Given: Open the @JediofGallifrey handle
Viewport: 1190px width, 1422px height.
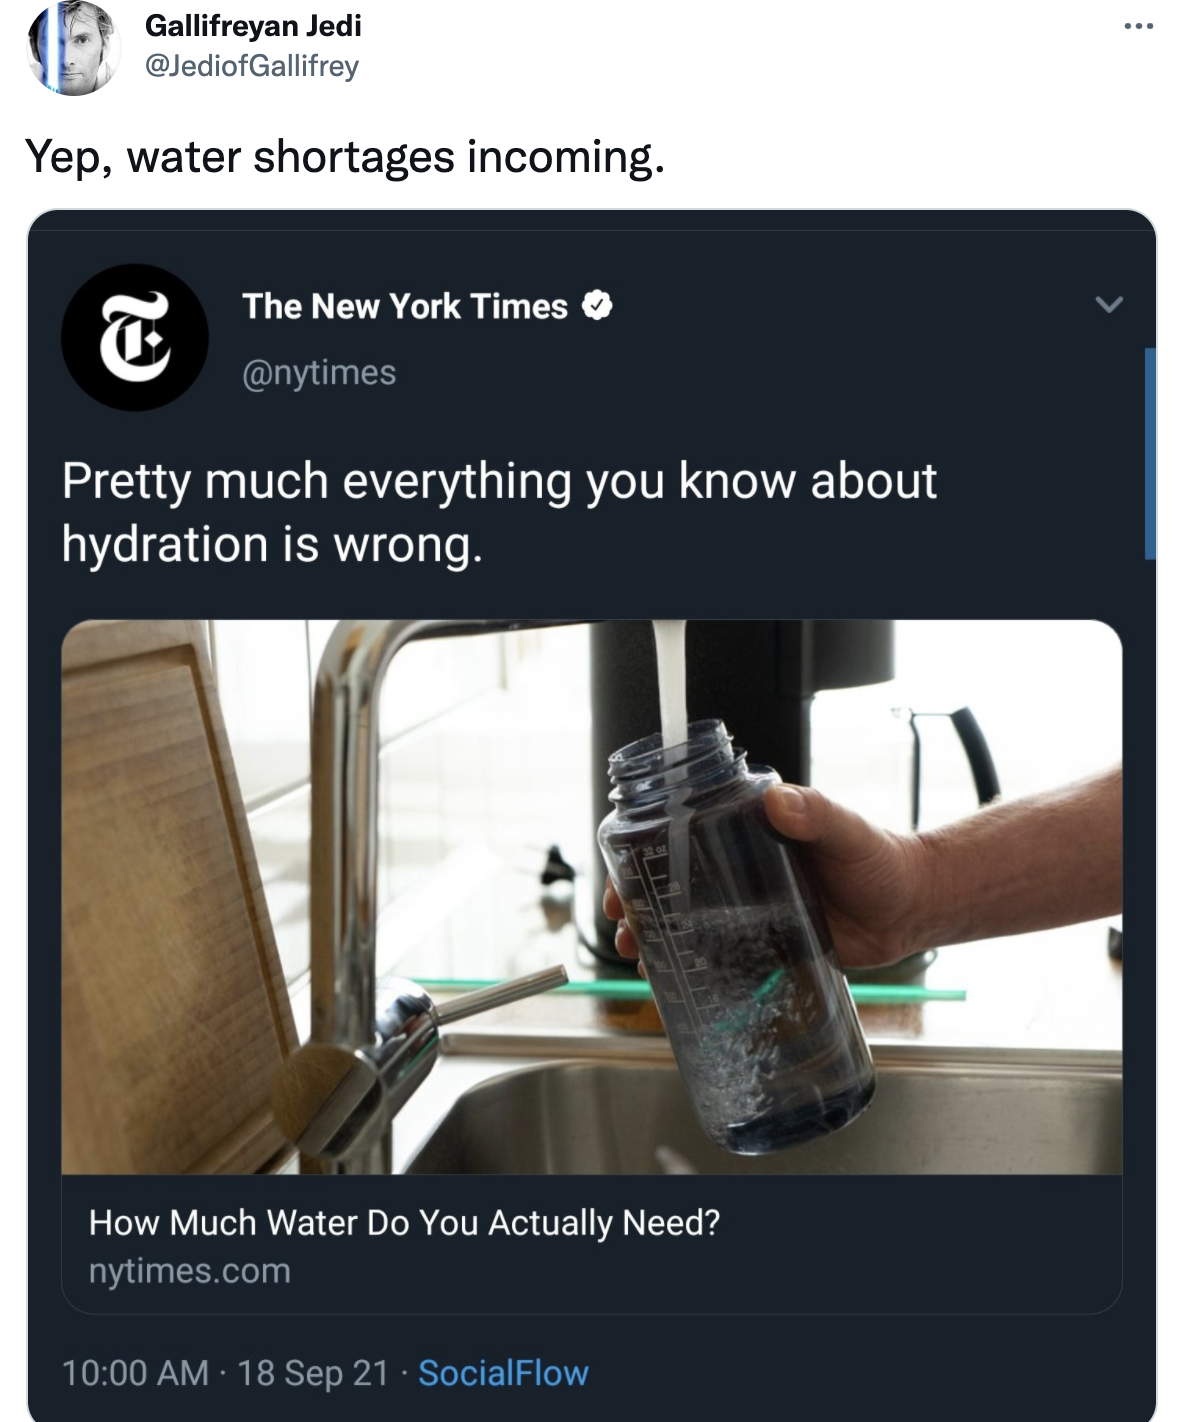Looking at the screenshot, I should coord(253,69).
